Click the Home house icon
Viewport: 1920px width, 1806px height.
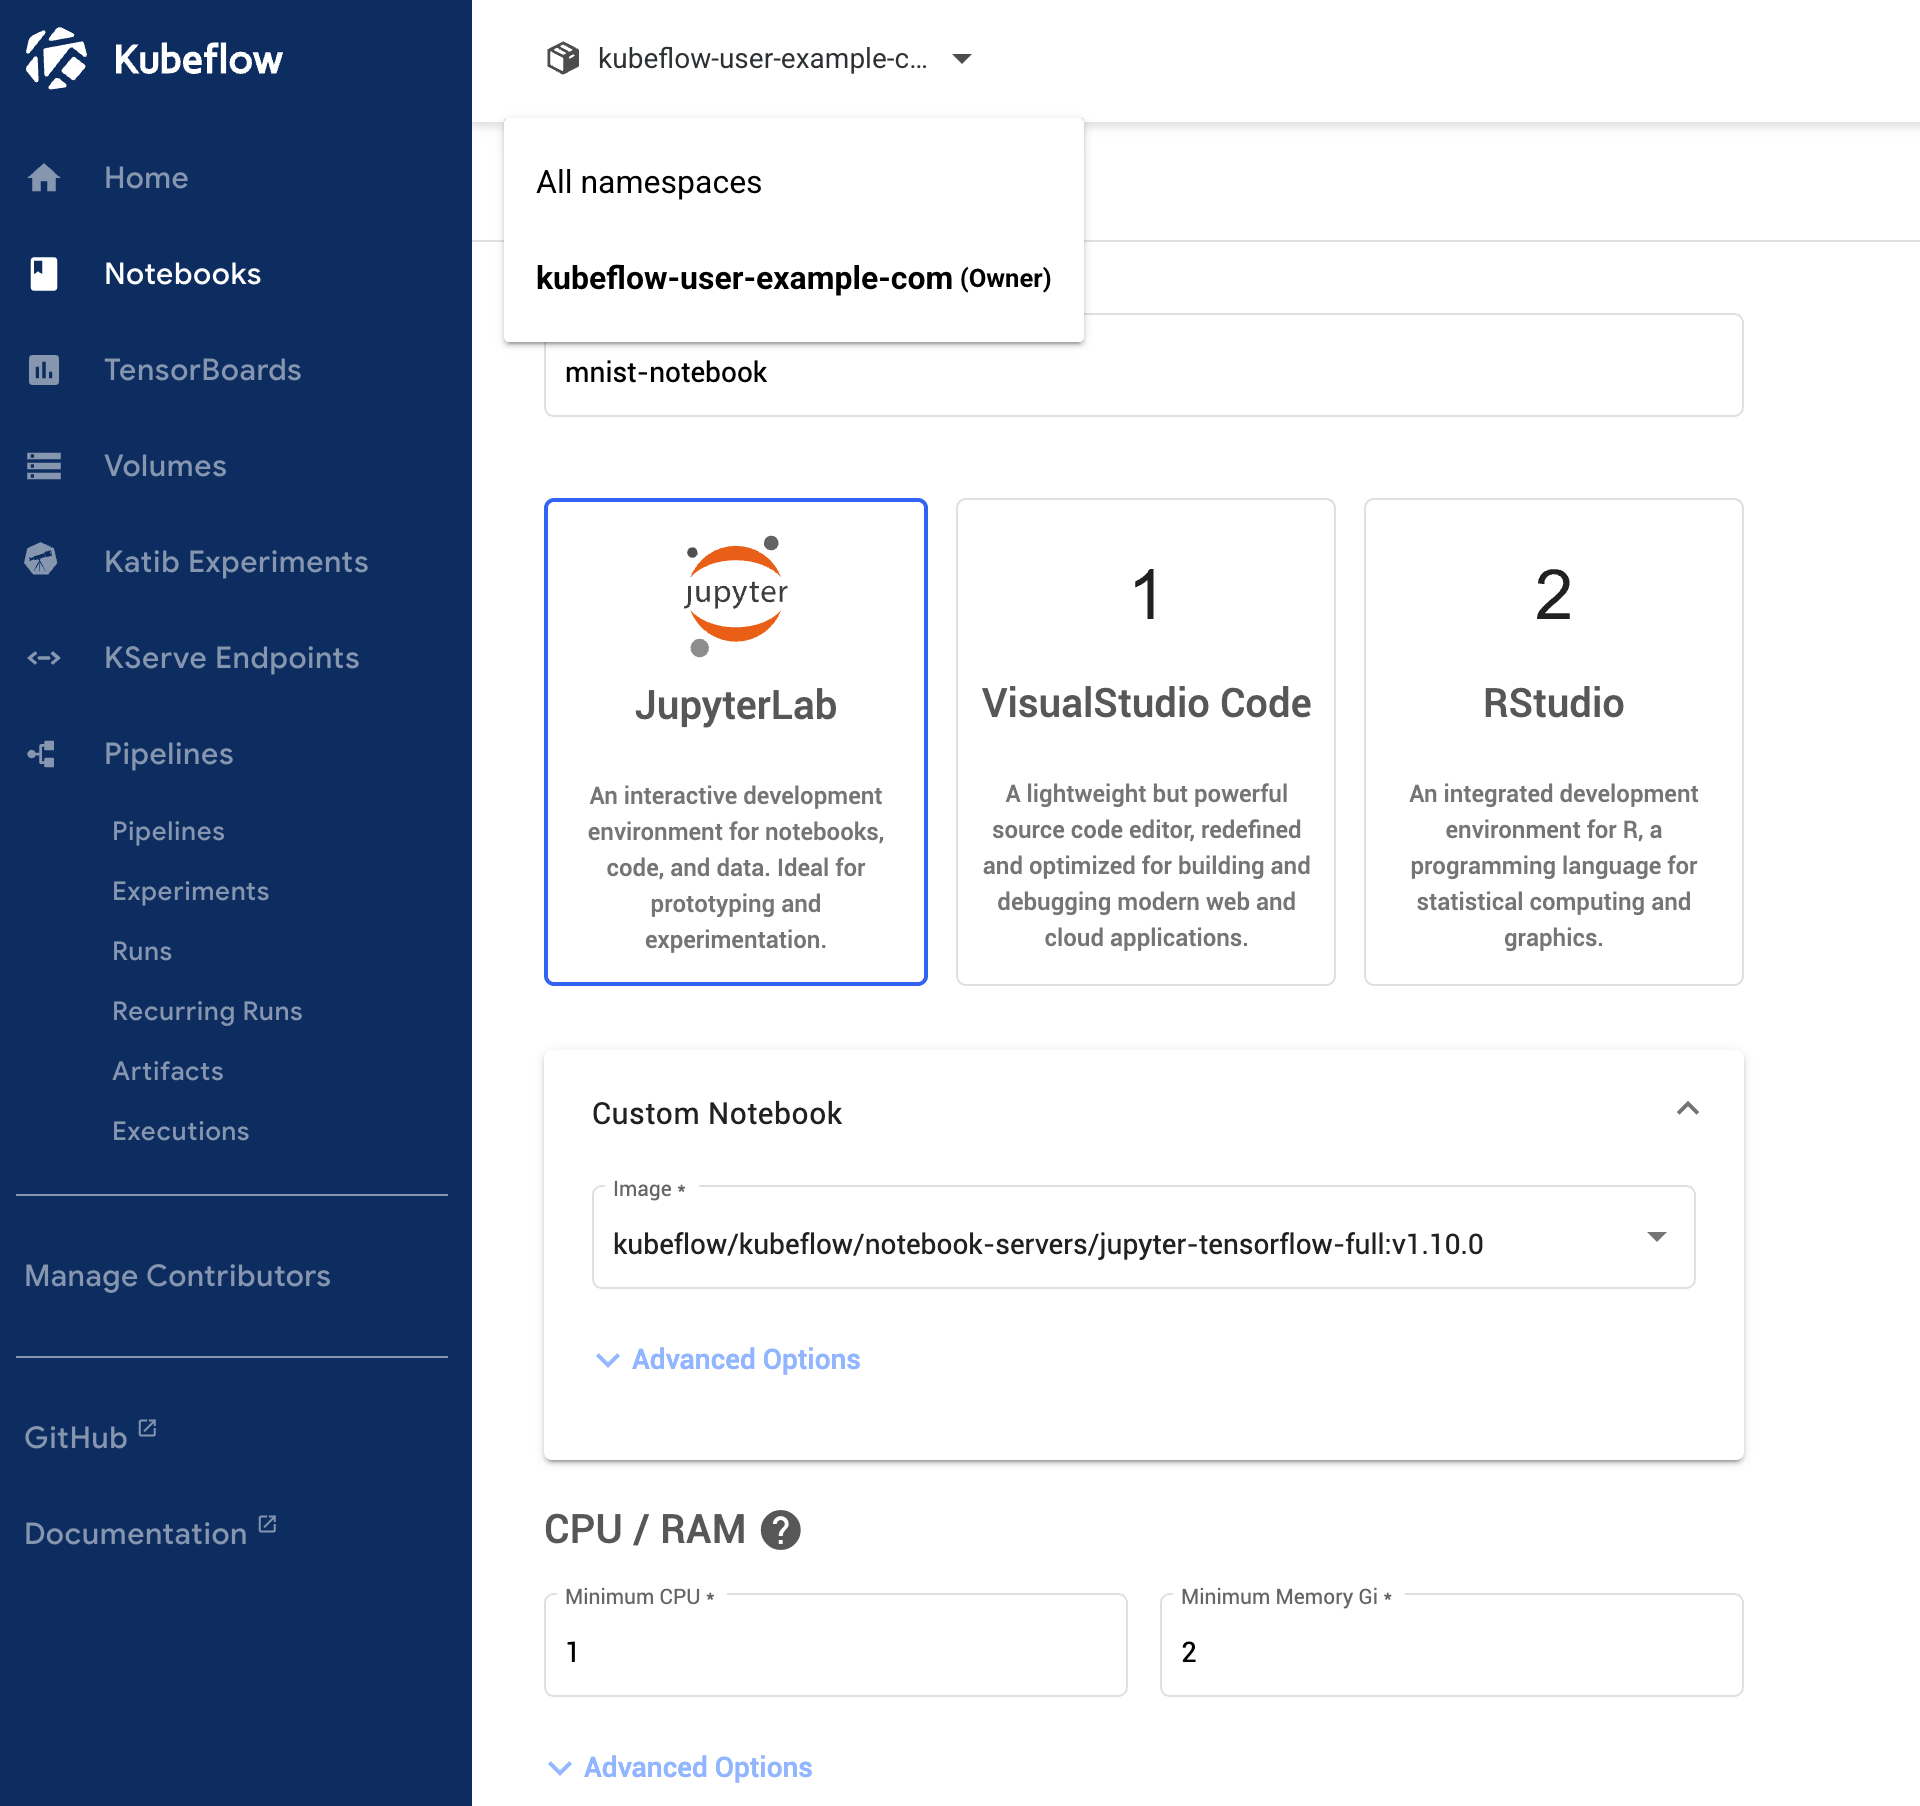44,178
